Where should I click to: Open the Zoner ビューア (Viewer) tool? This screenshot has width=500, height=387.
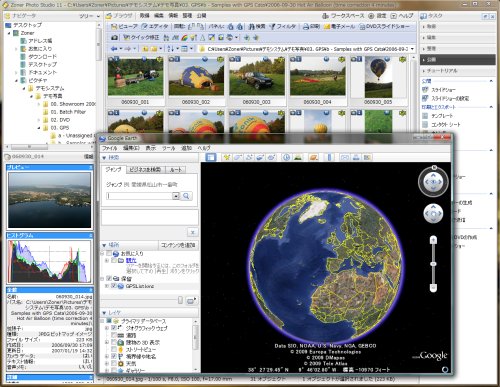124,26
